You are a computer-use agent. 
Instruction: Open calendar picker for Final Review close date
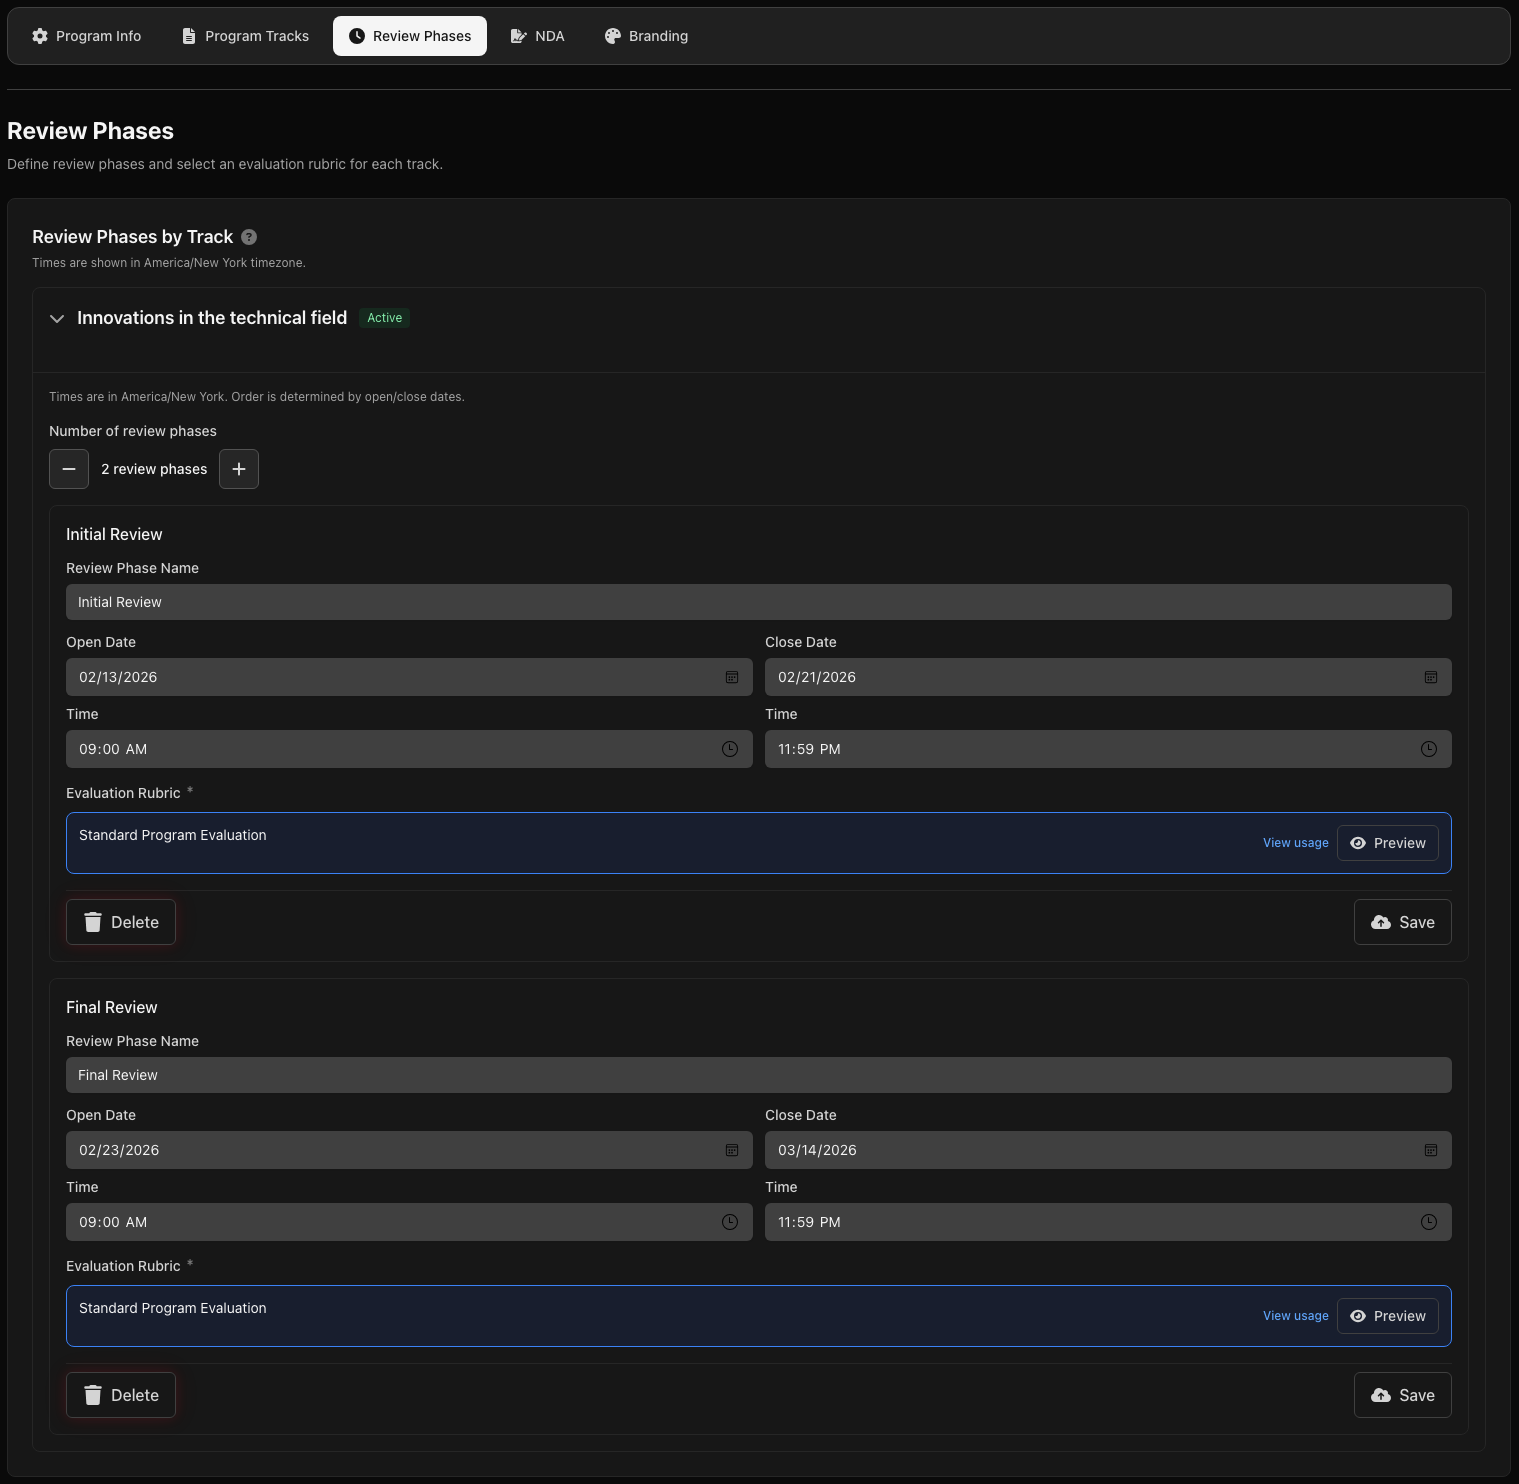[1430, 1150]
